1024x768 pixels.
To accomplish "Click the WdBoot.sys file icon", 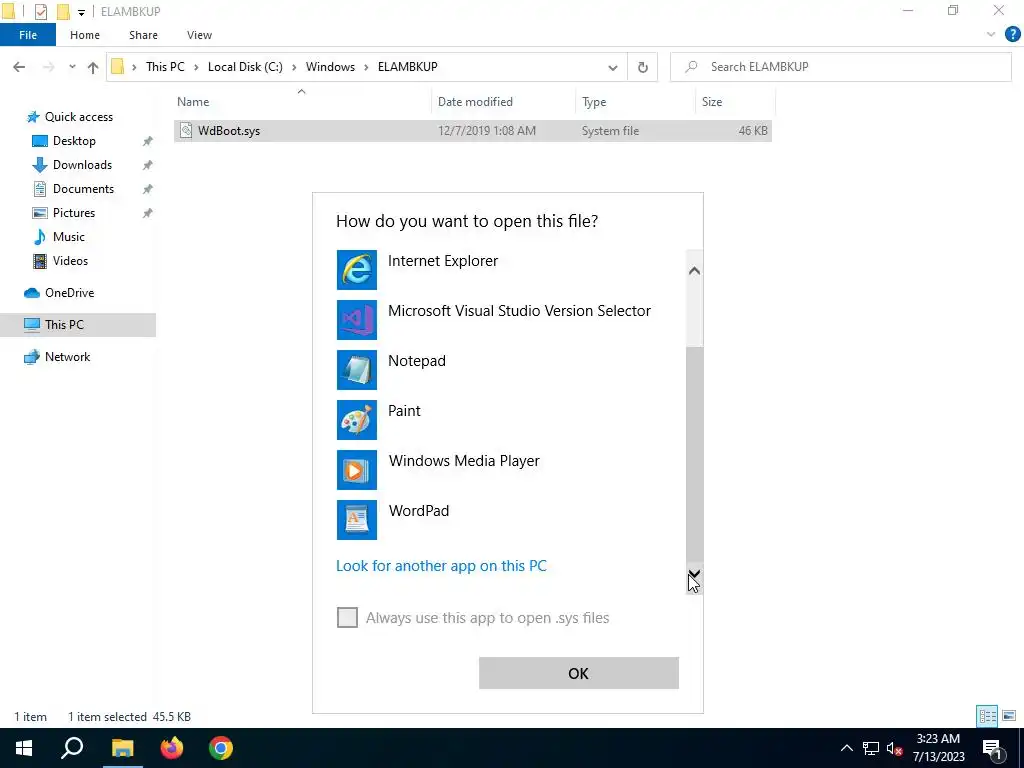I will [x=186, y=131].
